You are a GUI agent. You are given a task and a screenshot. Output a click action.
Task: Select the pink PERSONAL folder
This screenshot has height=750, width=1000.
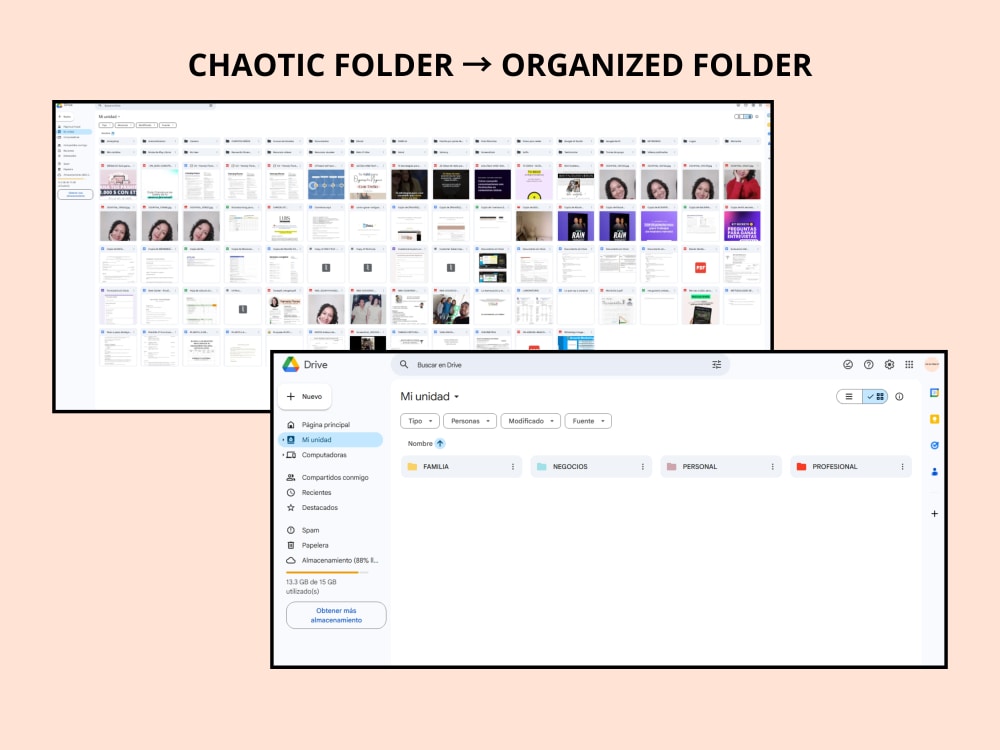coord(721,467)
